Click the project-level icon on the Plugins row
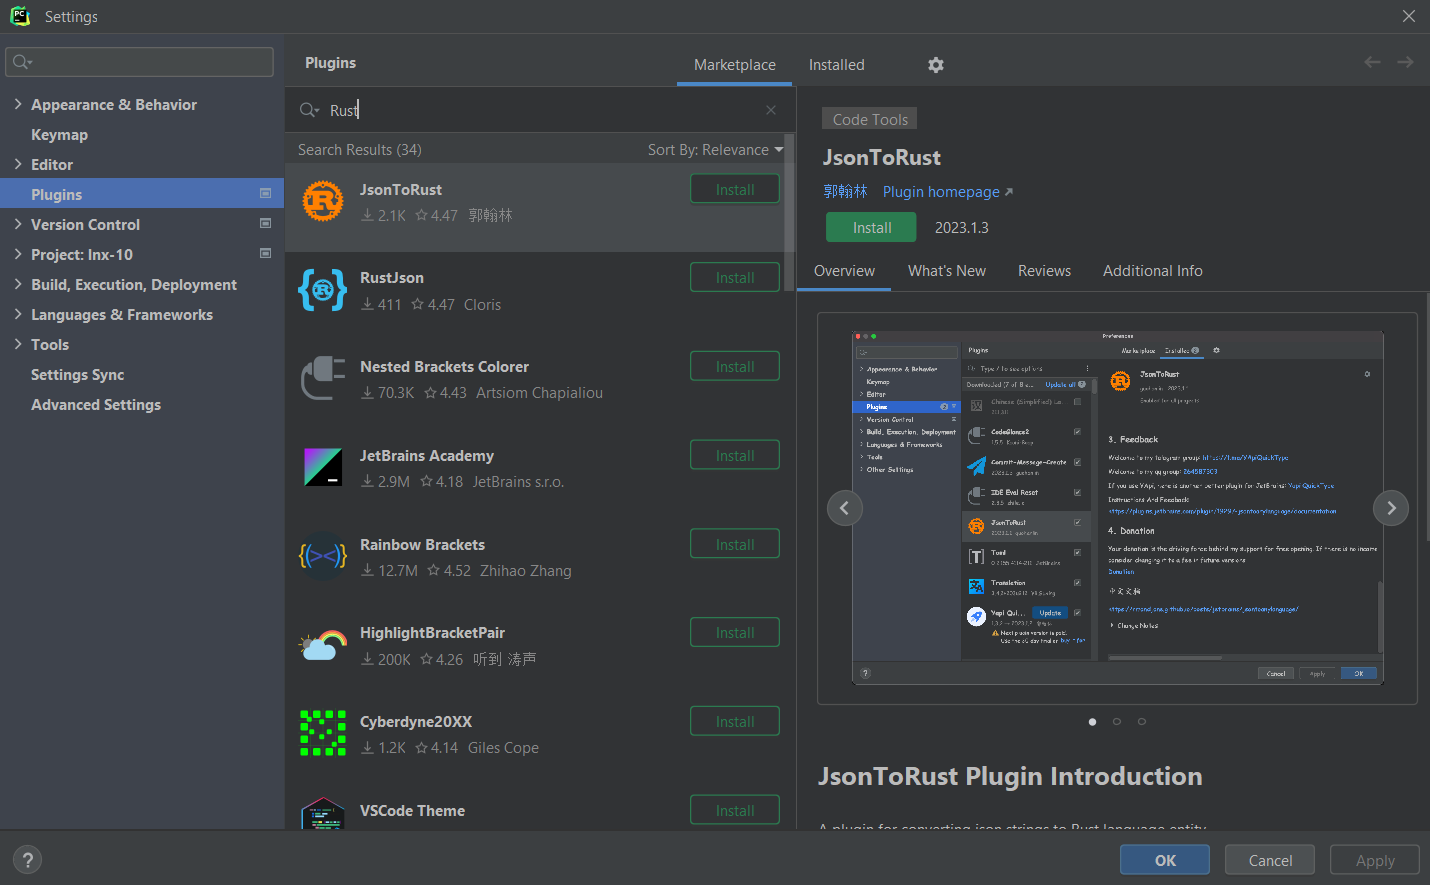 tap(266, 193)
